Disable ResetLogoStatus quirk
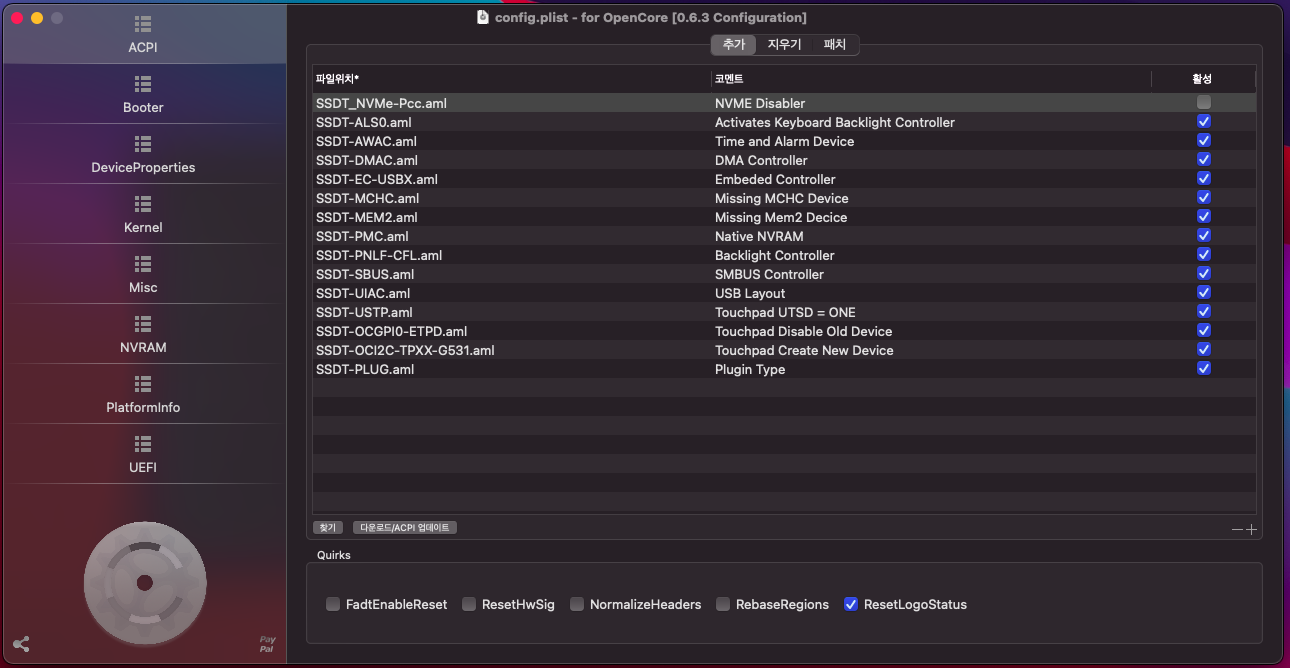Screen dimensions: 1290x668 tap(851, 604)
